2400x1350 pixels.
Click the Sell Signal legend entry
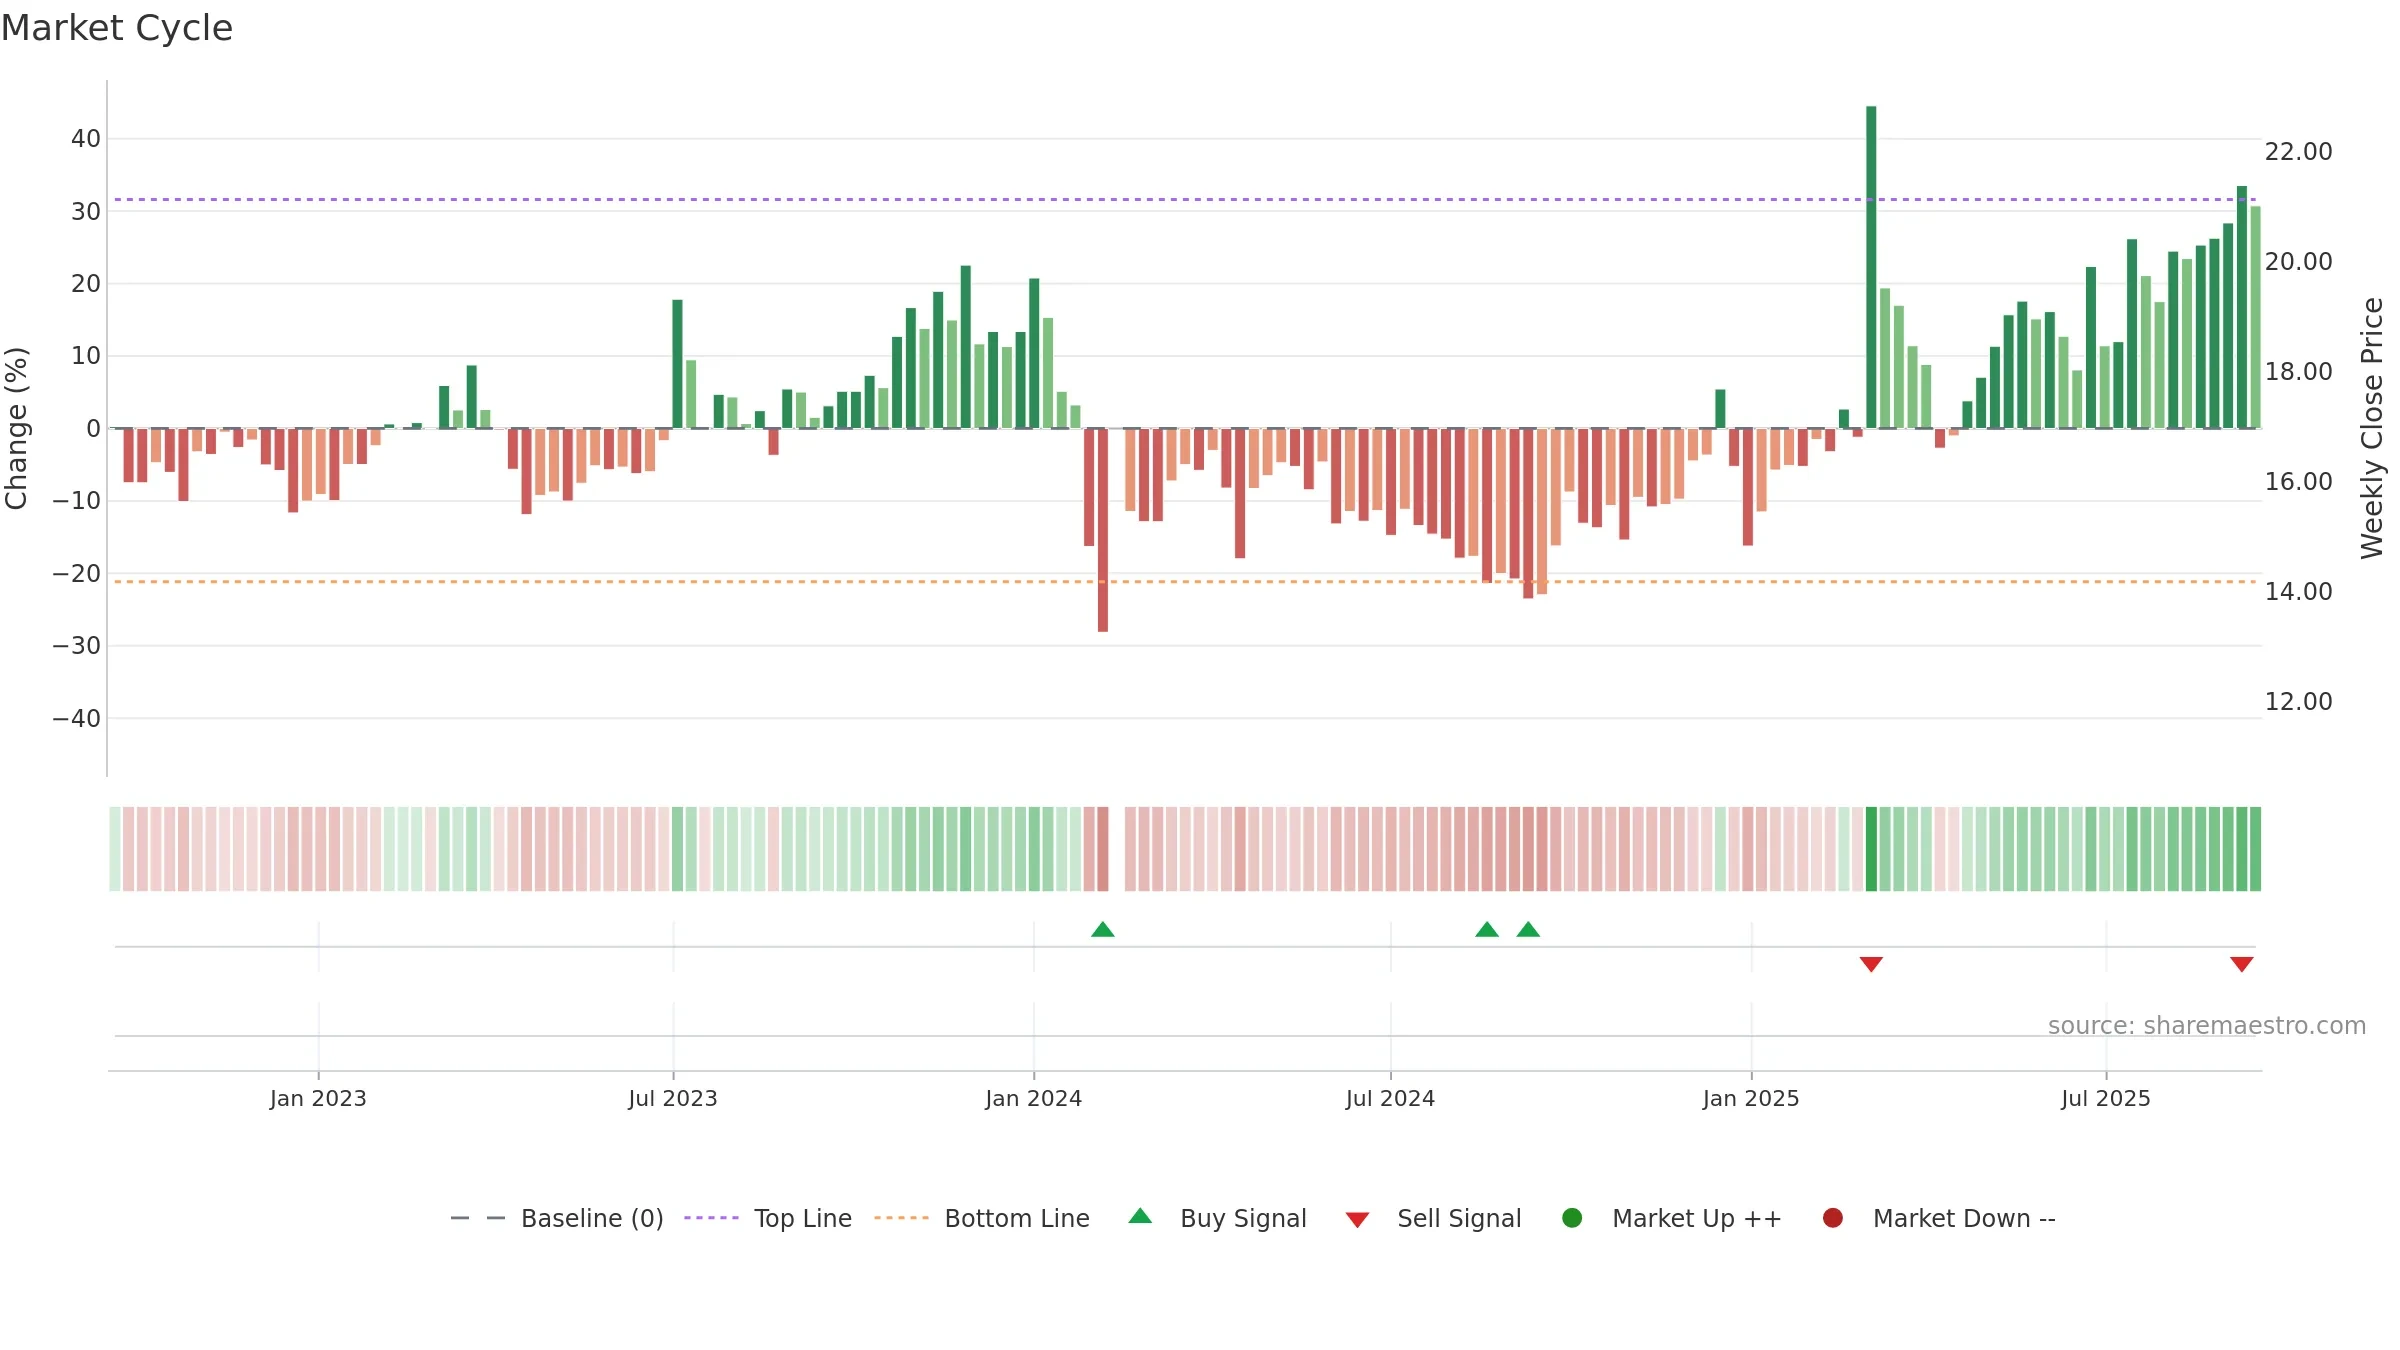1433,1218
